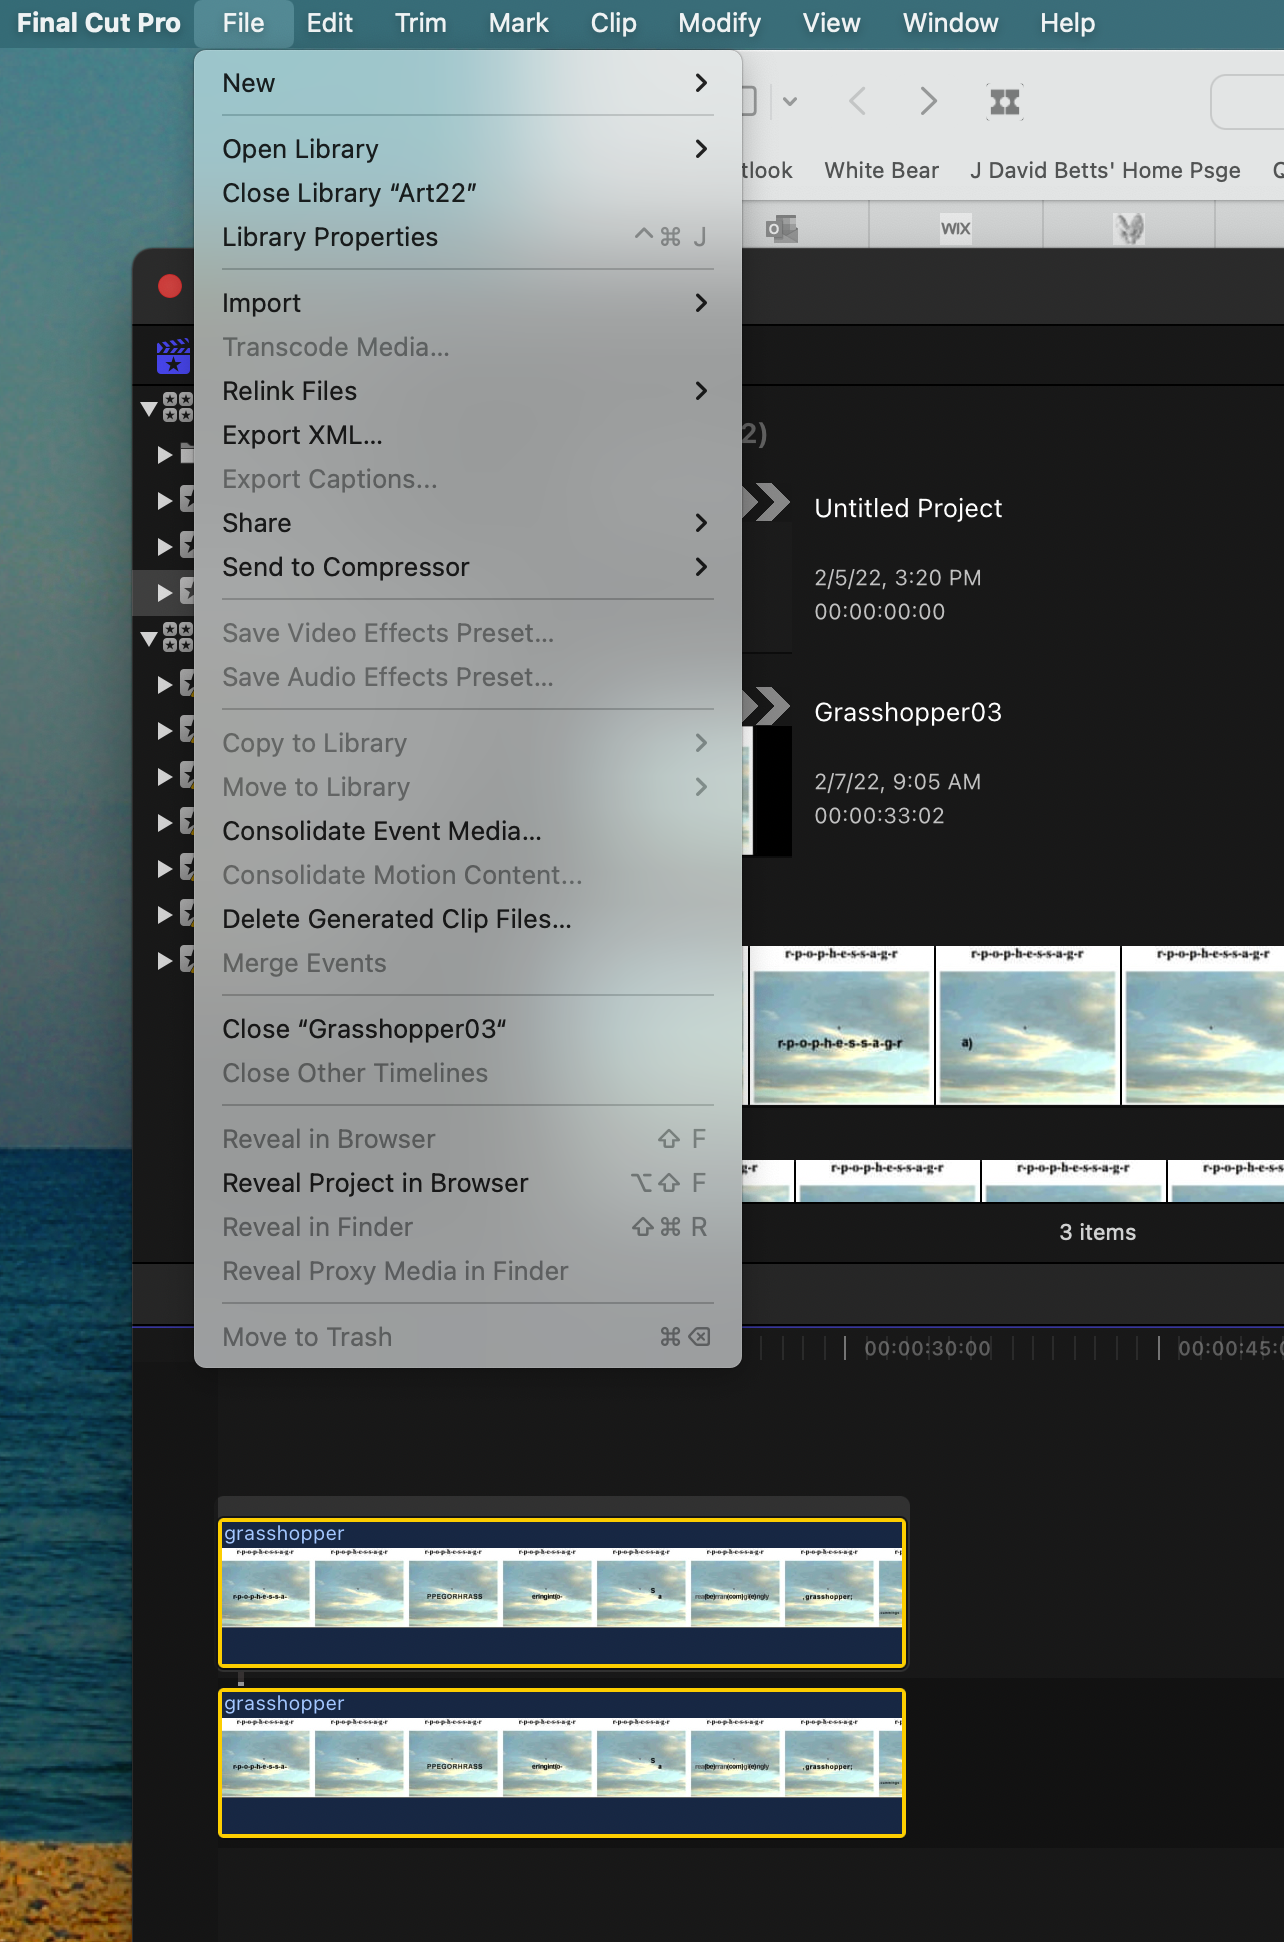Open the Modify menu
Viewport: 1284px width, 1942px height.
719,23
